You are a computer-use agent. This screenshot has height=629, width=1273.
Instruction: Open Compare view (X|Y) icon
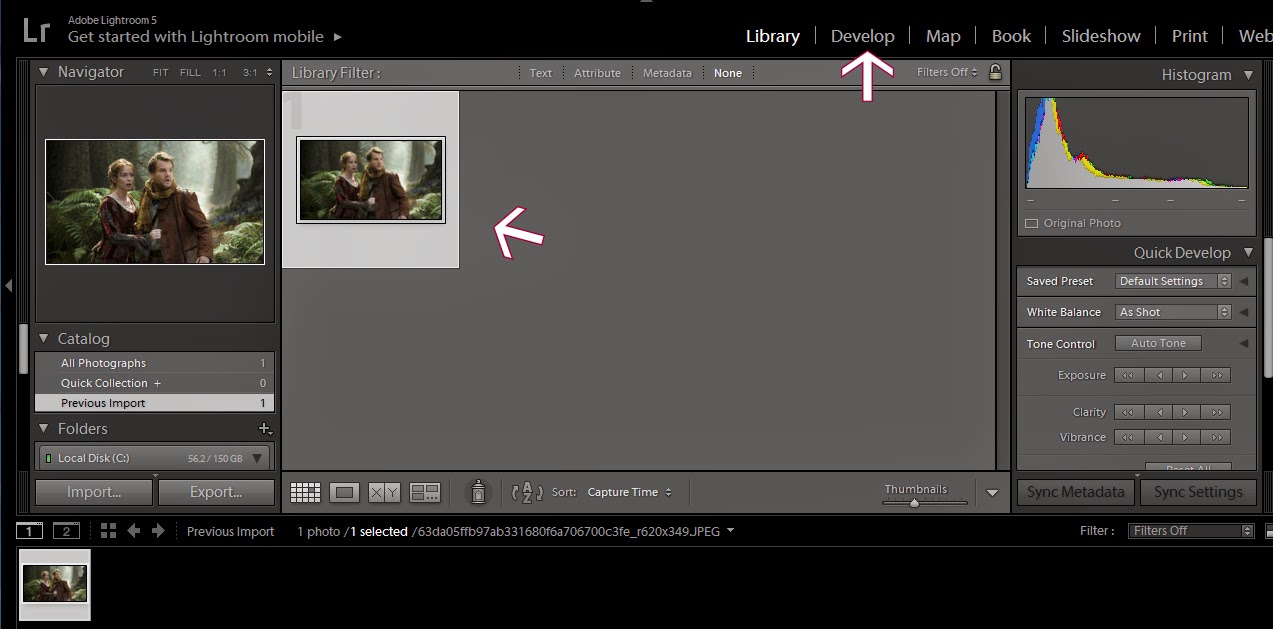point(384,492)
